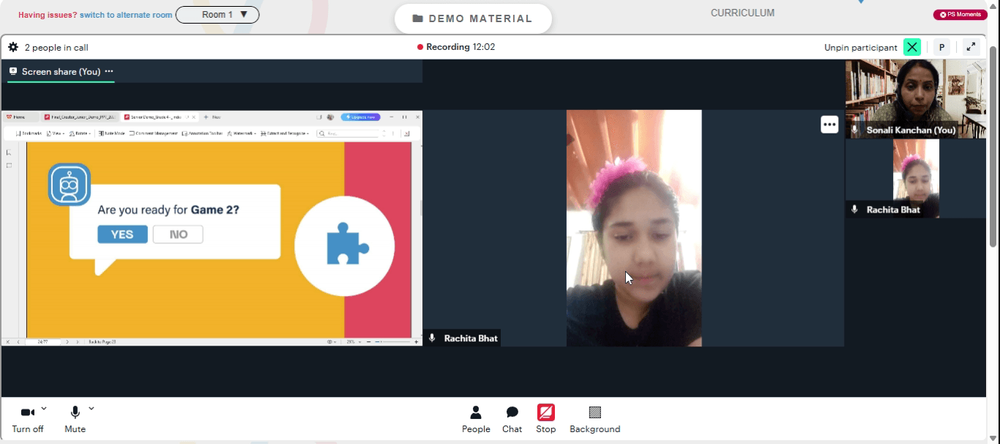Click the page number field in PDF viewer
Image resolution: width=1000 pixels, height=444 pixels.
point(43,342)
